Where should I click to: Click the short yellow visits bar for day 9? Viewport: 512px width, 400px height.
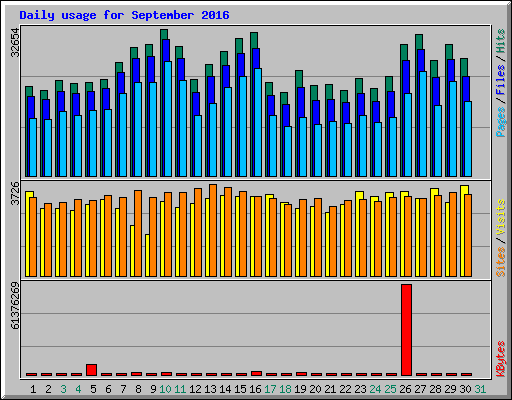pos(147,255)
